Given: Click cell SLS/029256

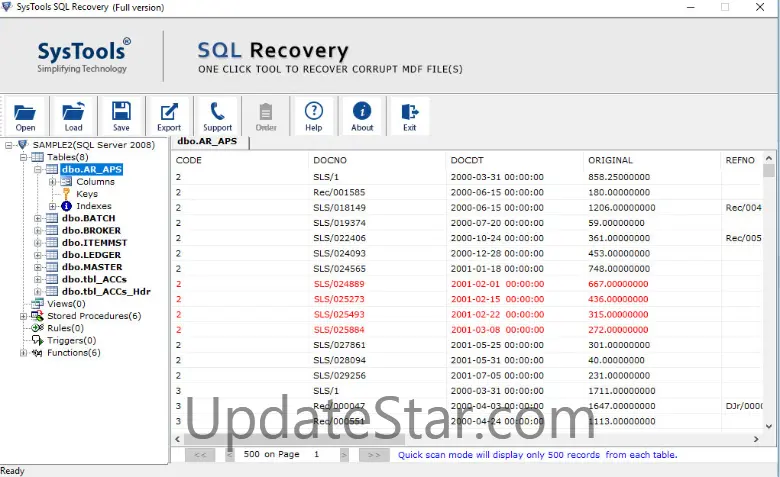Looking at the screenshot, I should click(339, 376).
